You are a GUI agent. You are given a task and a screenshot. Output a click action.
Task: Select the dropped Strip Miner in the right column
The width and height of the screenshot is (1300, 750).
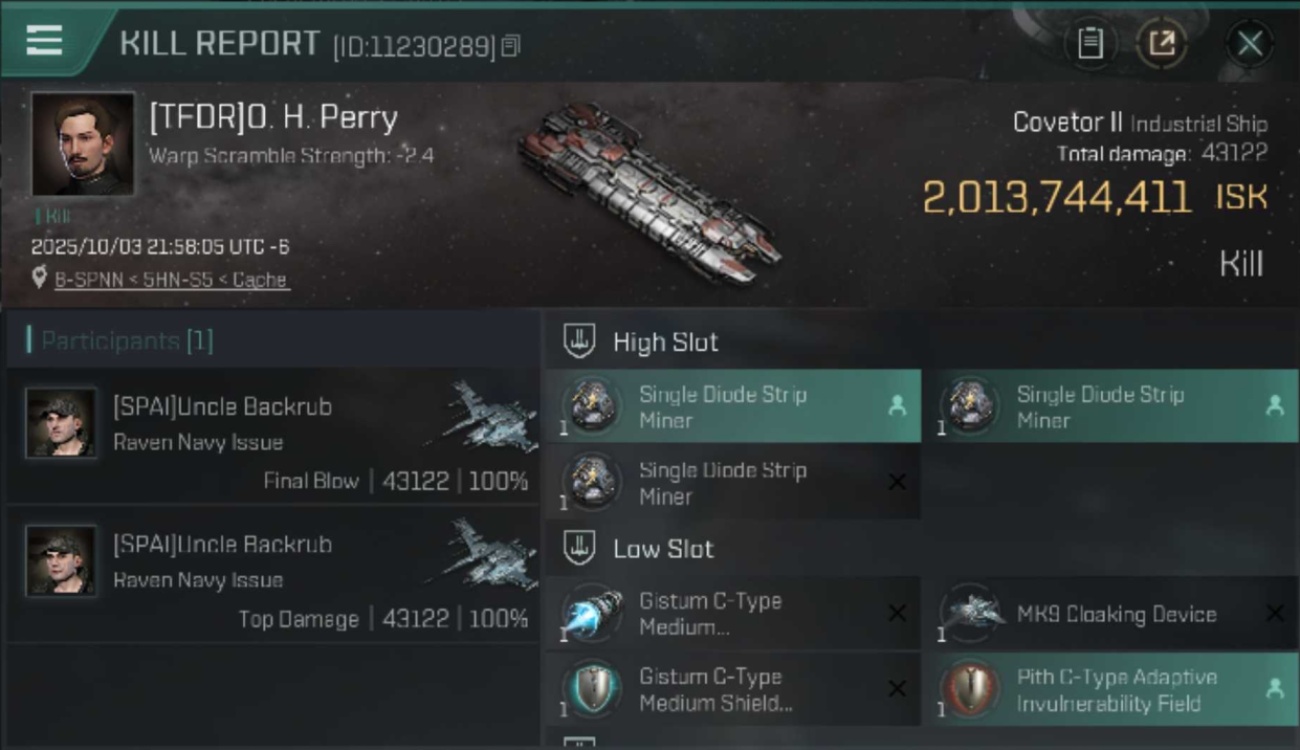click(x=1108, y=406)
